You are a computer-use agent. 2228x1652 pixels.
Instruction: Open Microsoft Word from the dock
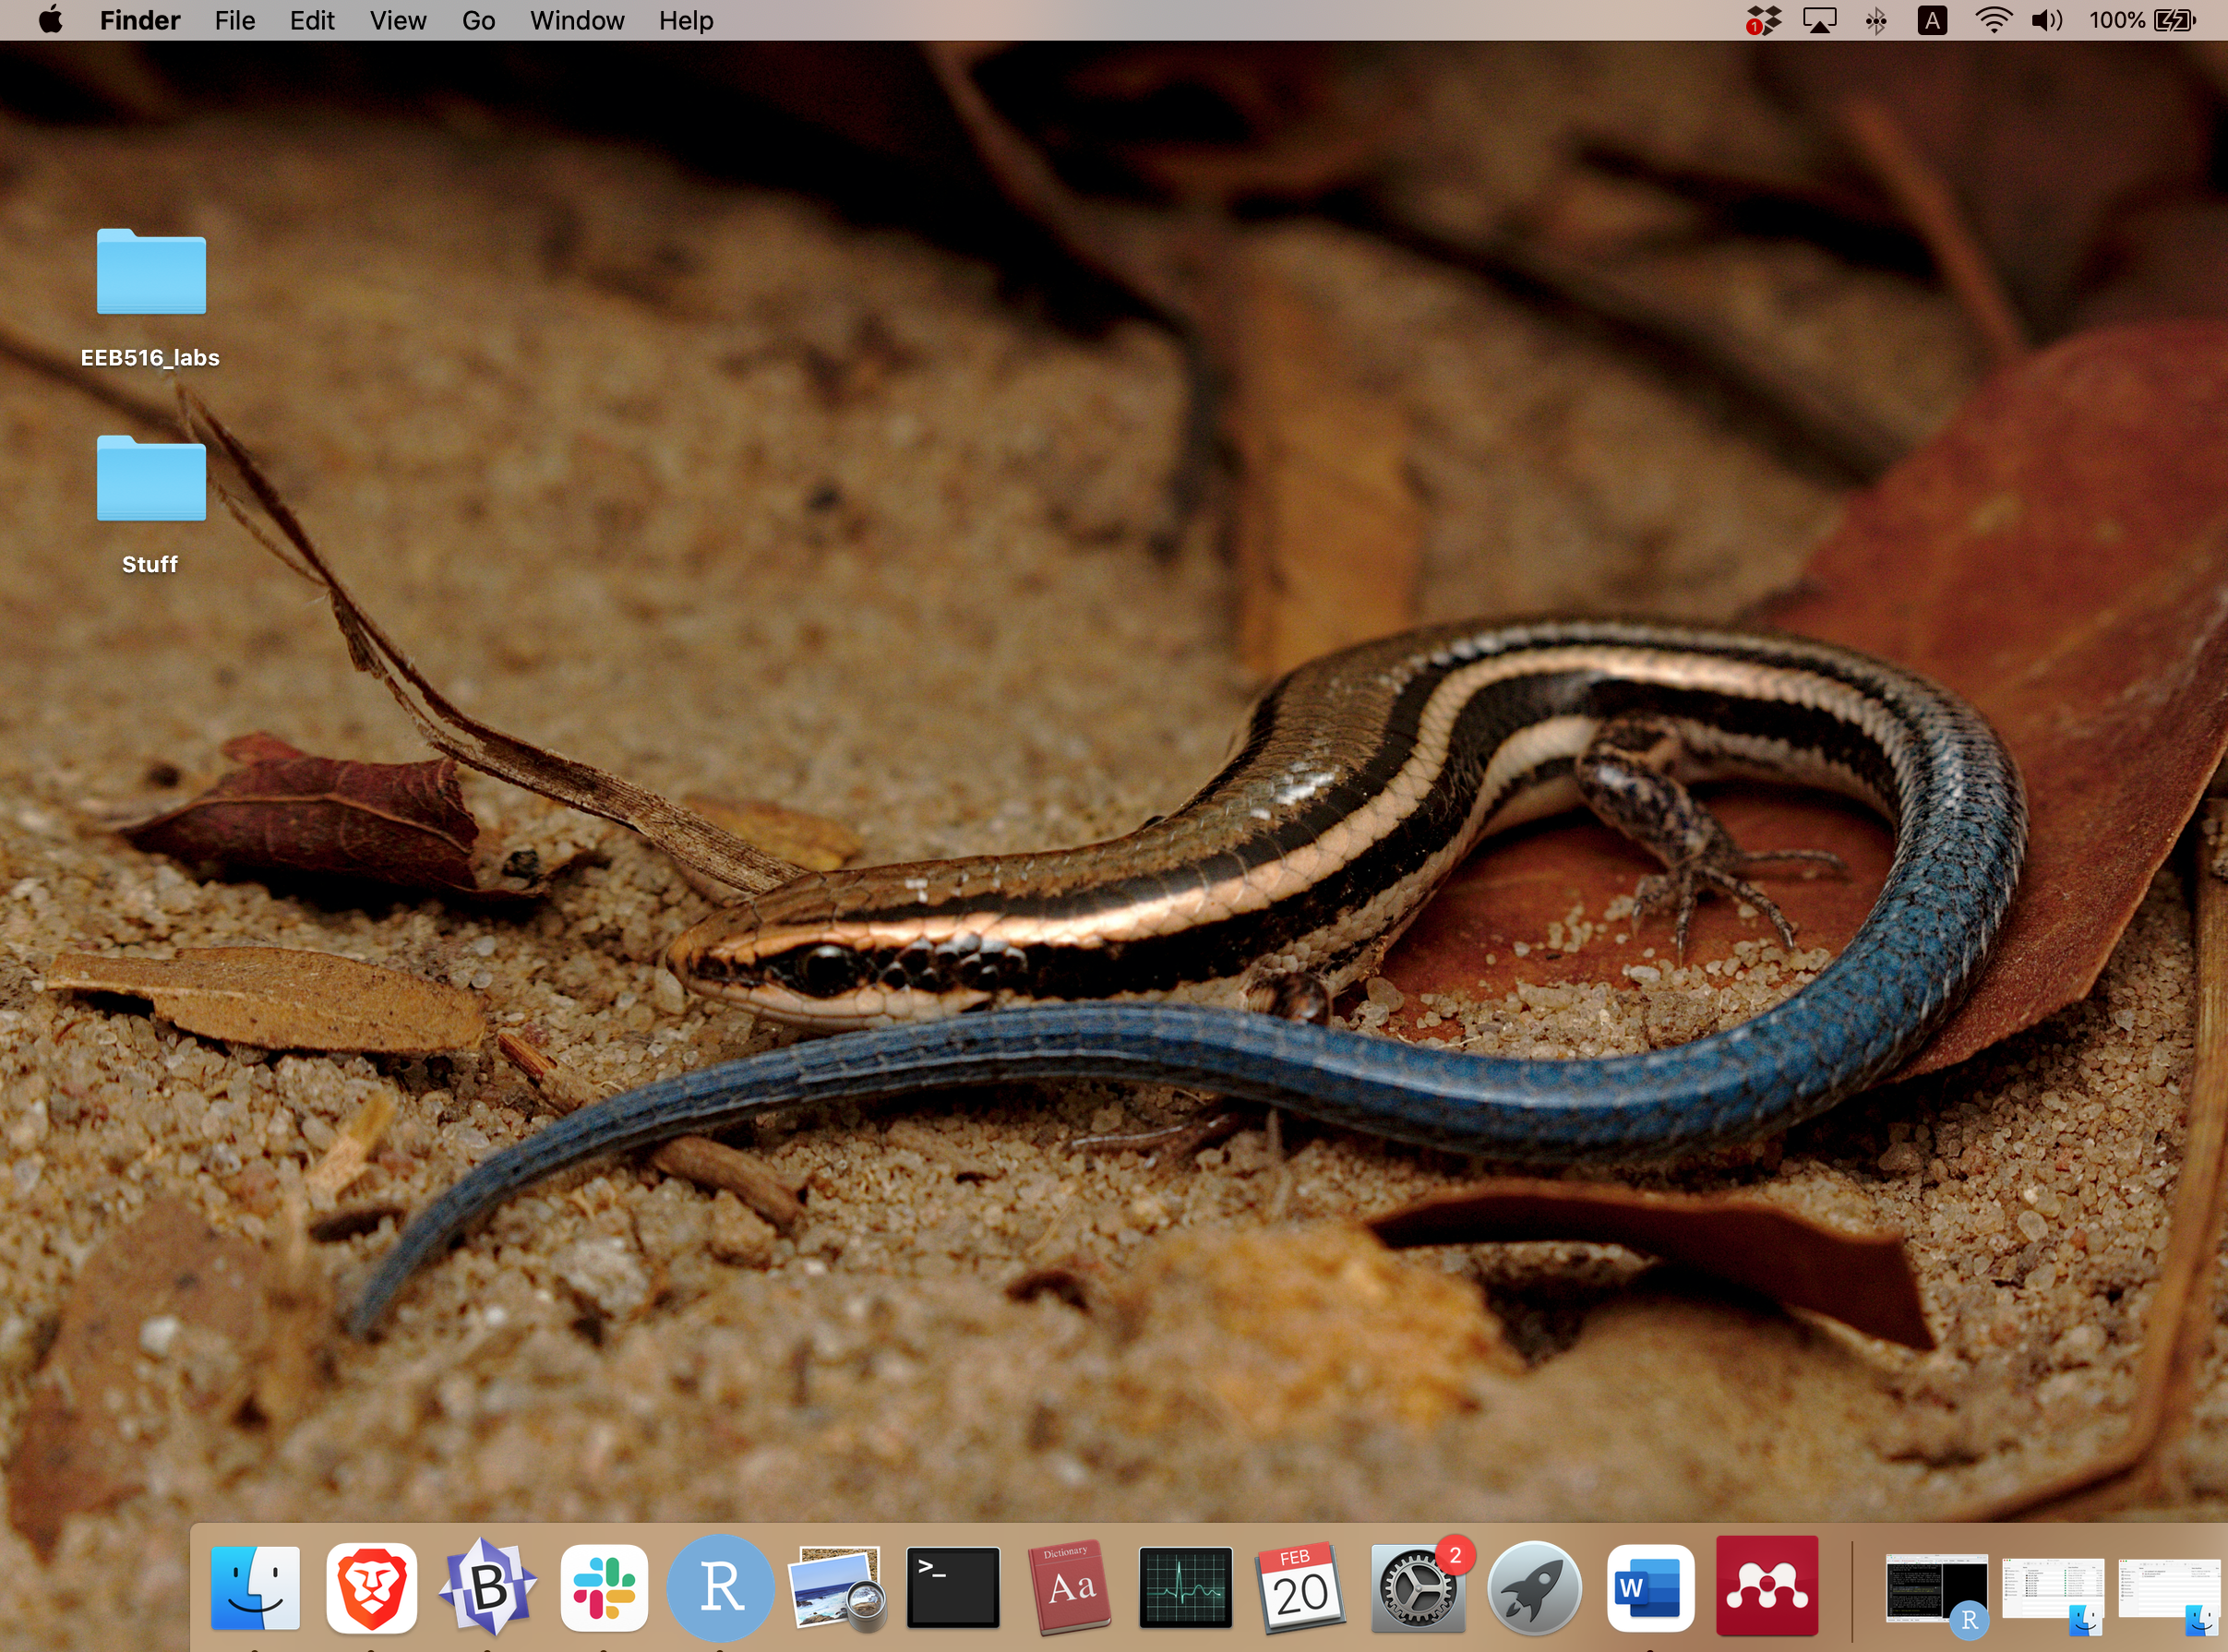tap(1650, 1588)
